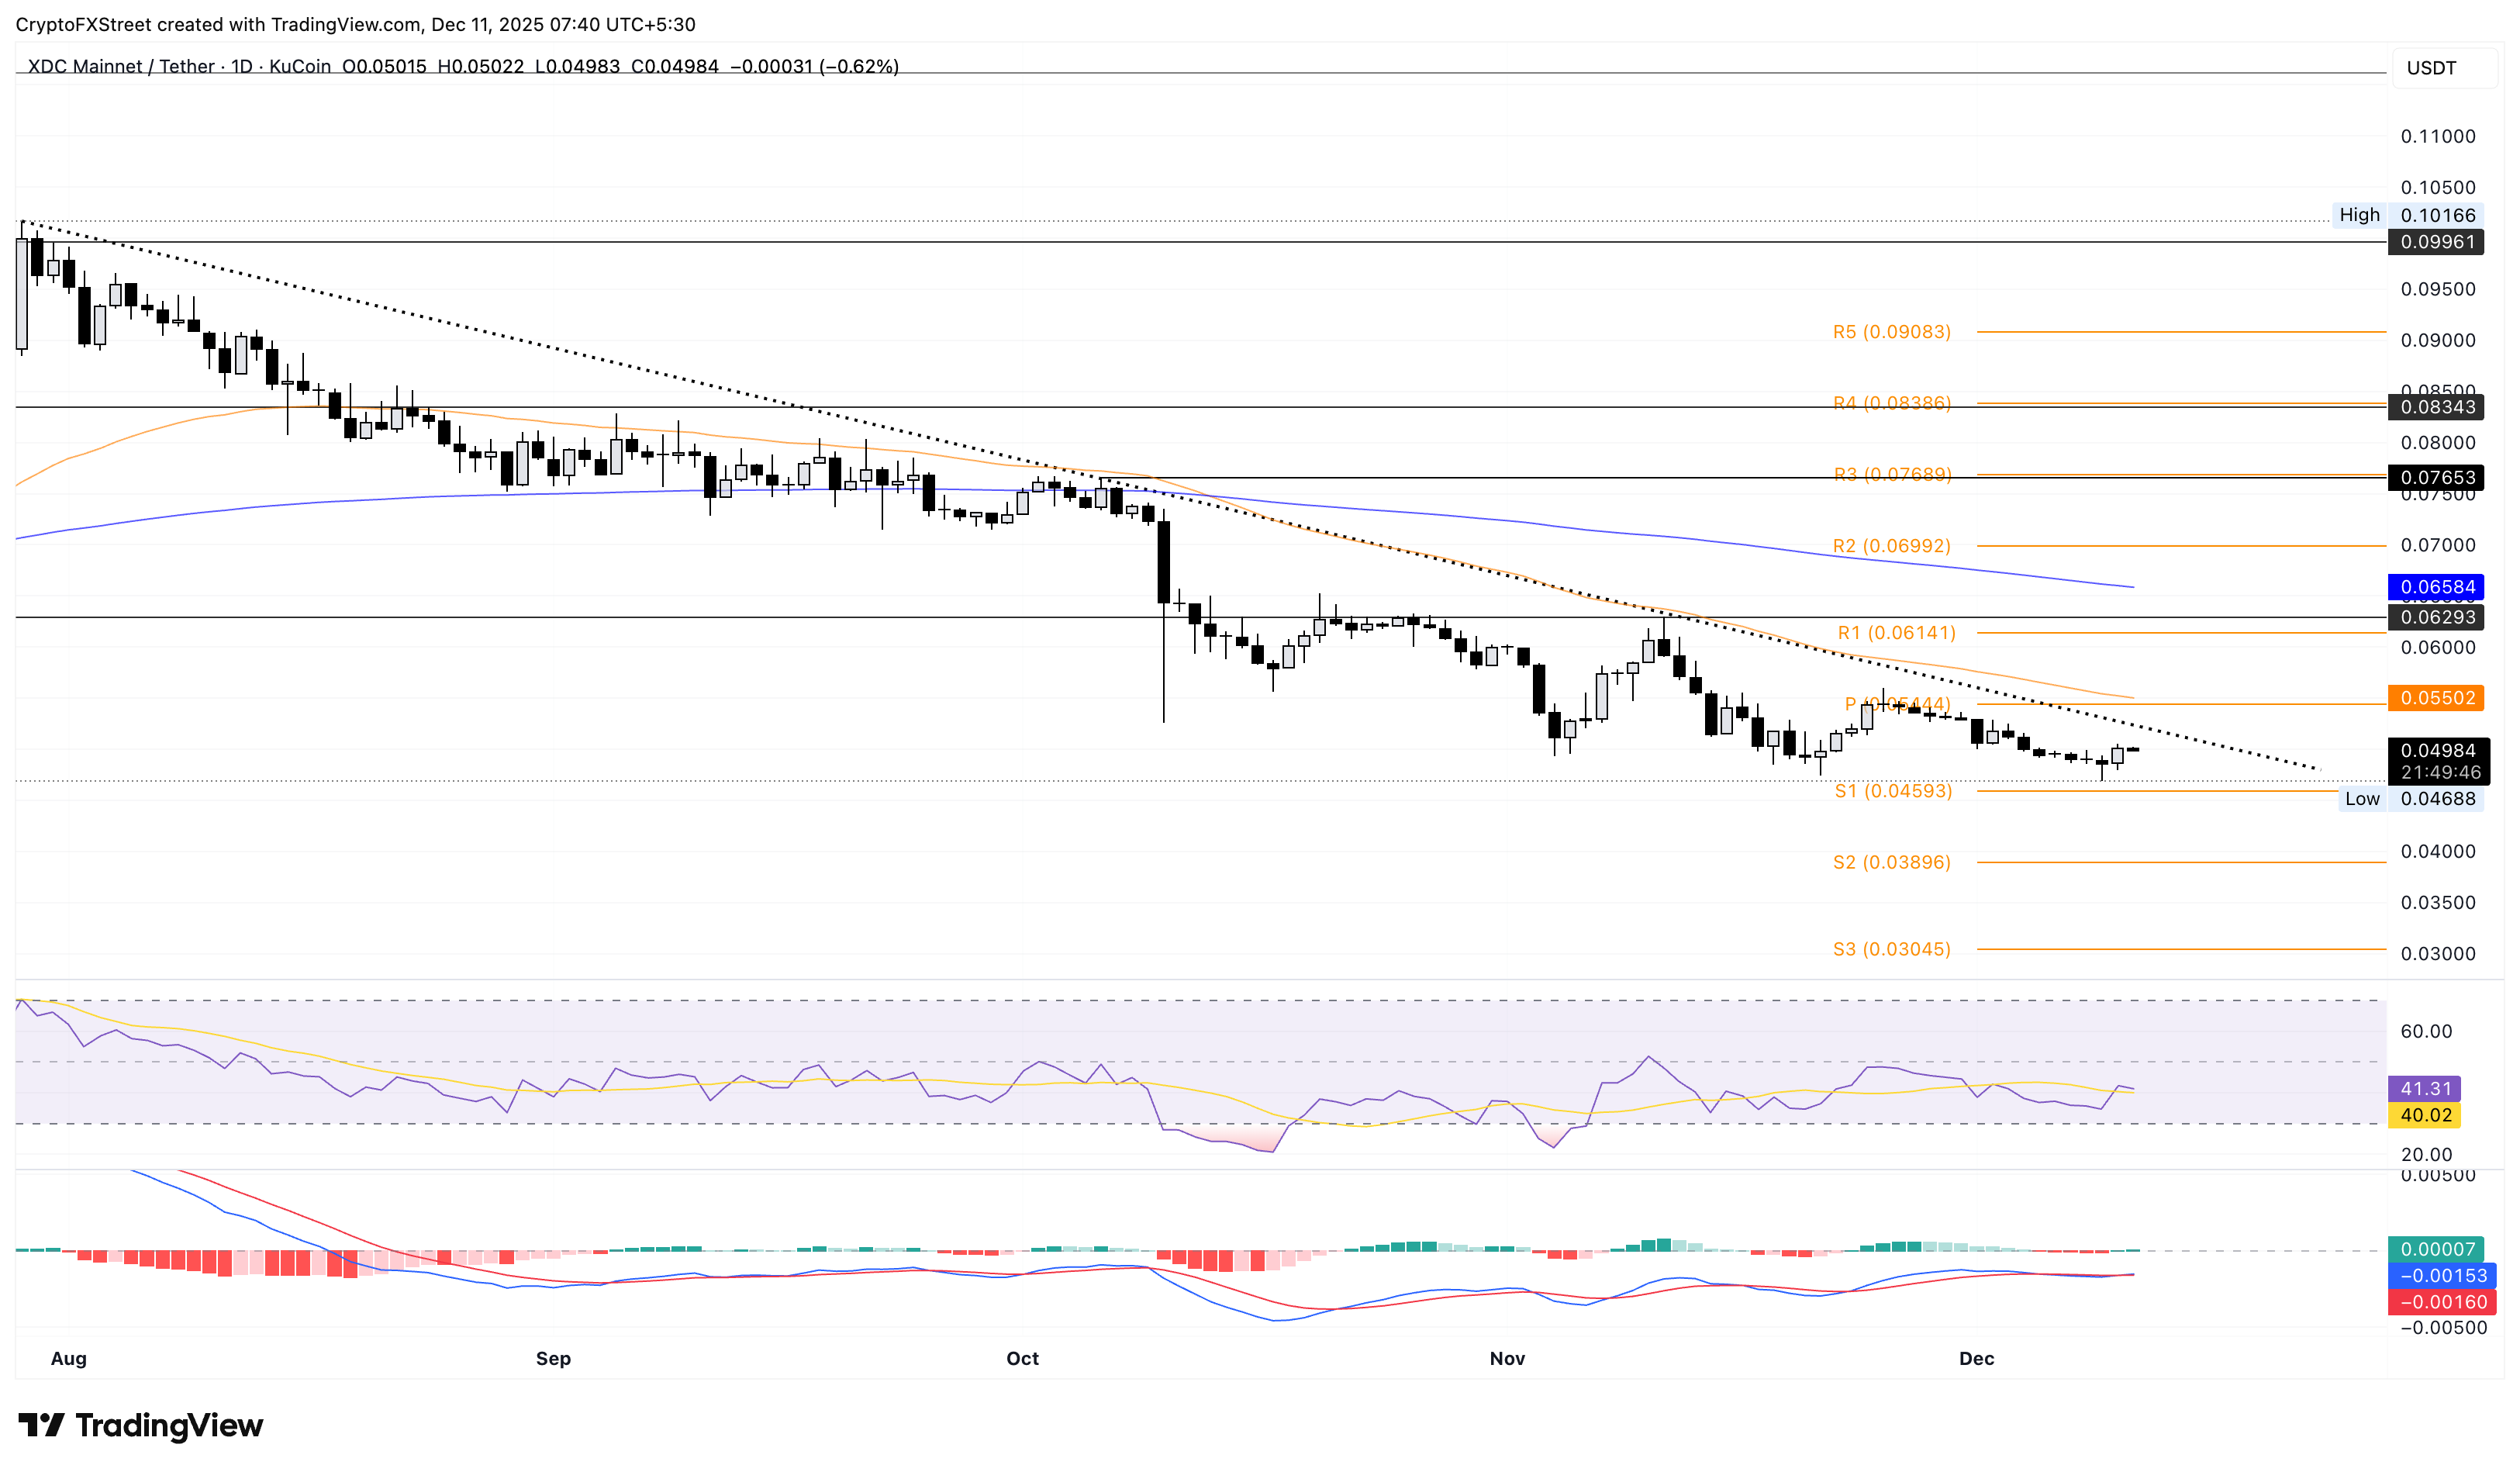Click the MACD signal value -0.00160

coord(2434,1301)
